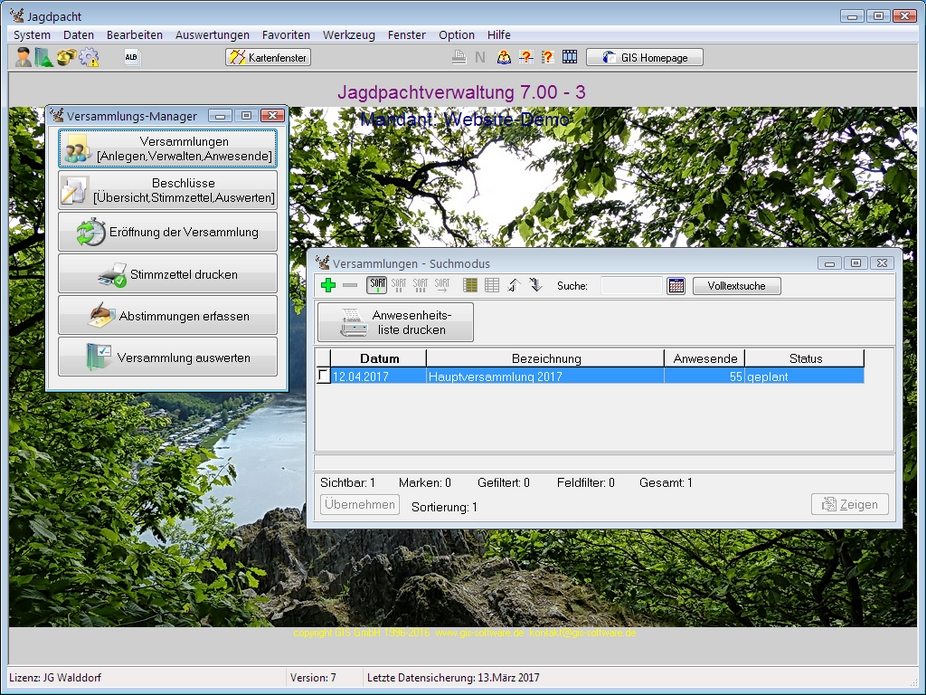Click Stimmzettel drucken in Versammlungs-Manager
Viewport: 926px width, 695px height.
click(168, 274)
